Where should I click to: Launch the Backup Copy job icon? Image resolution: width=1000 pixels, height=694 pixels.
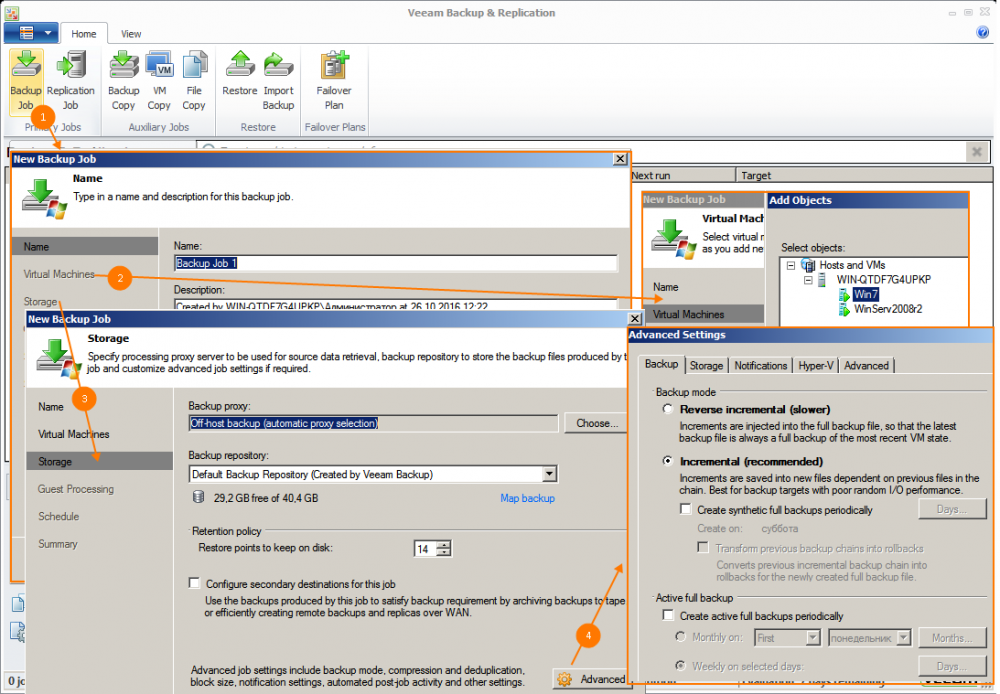point(124,82)
